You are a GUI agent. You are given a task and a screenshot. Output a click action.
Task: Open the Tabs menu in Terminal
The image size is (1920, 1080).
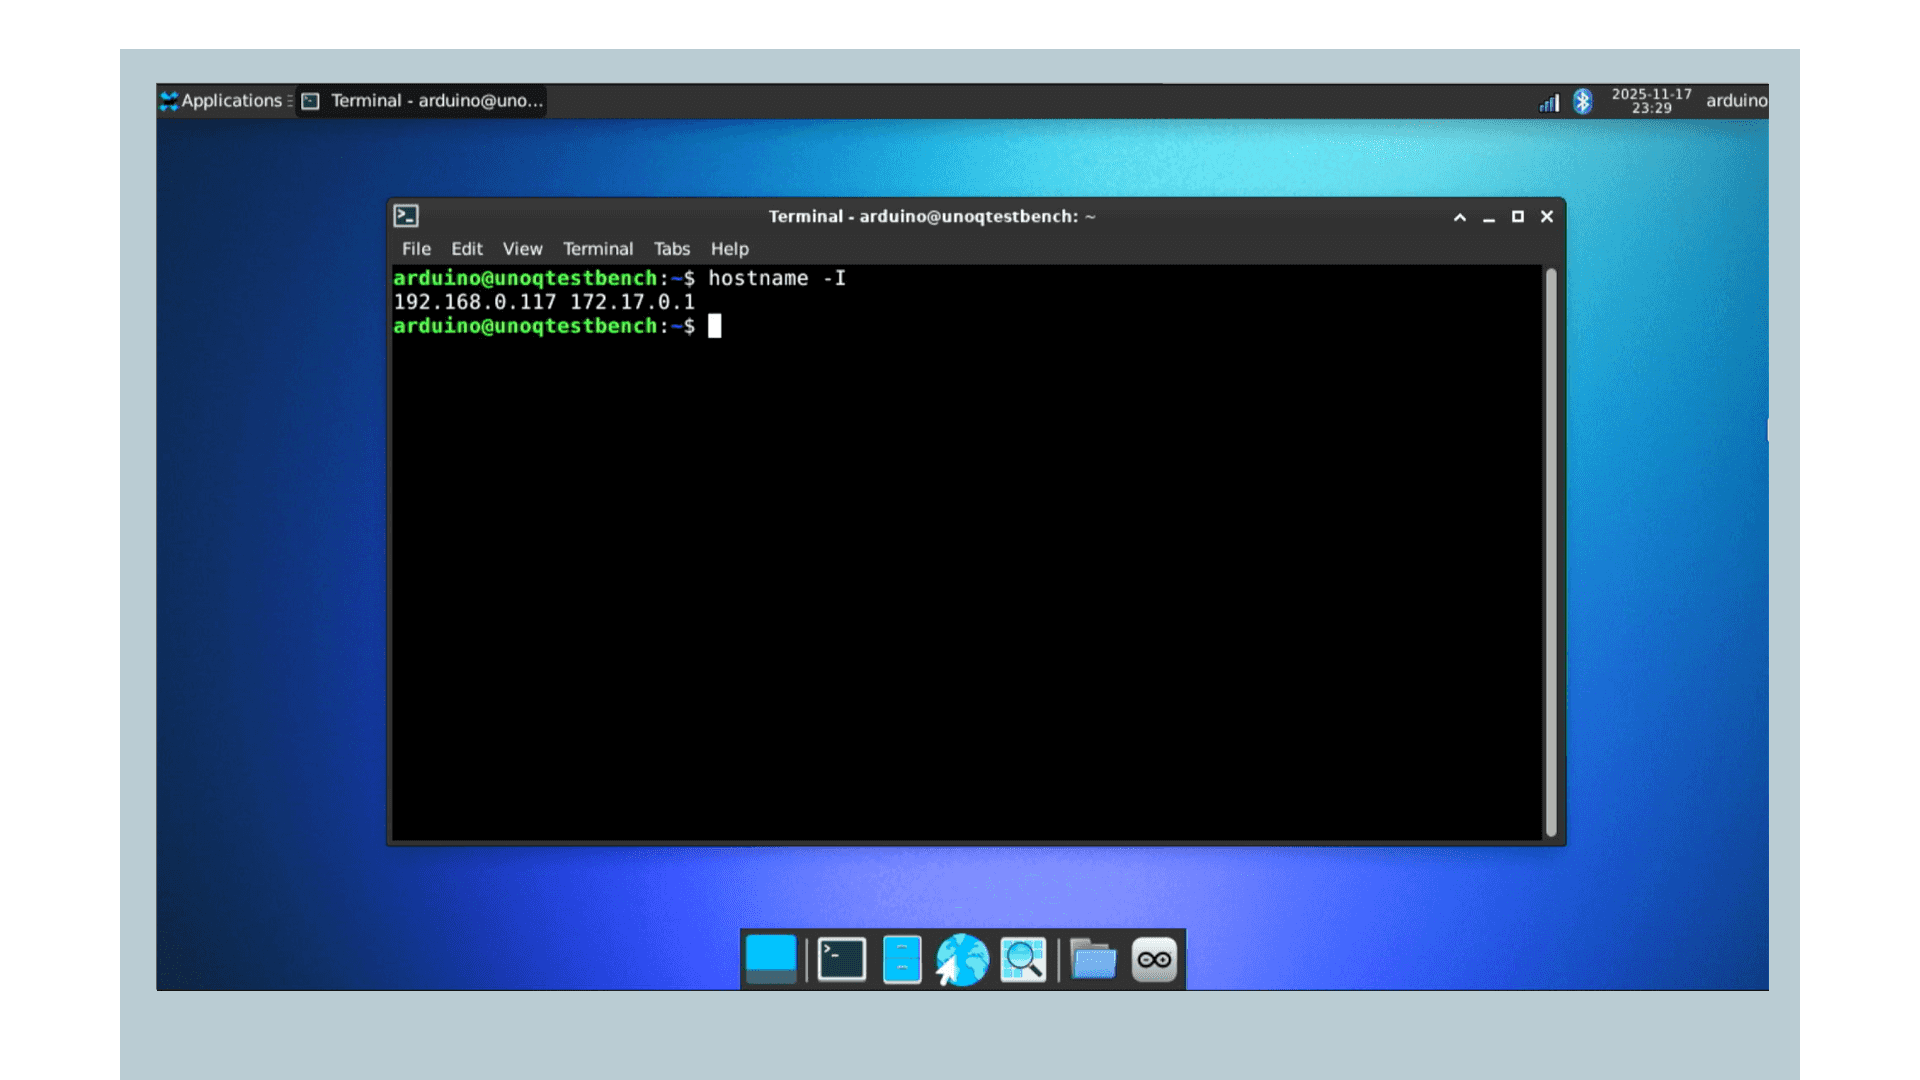[671, 248]
